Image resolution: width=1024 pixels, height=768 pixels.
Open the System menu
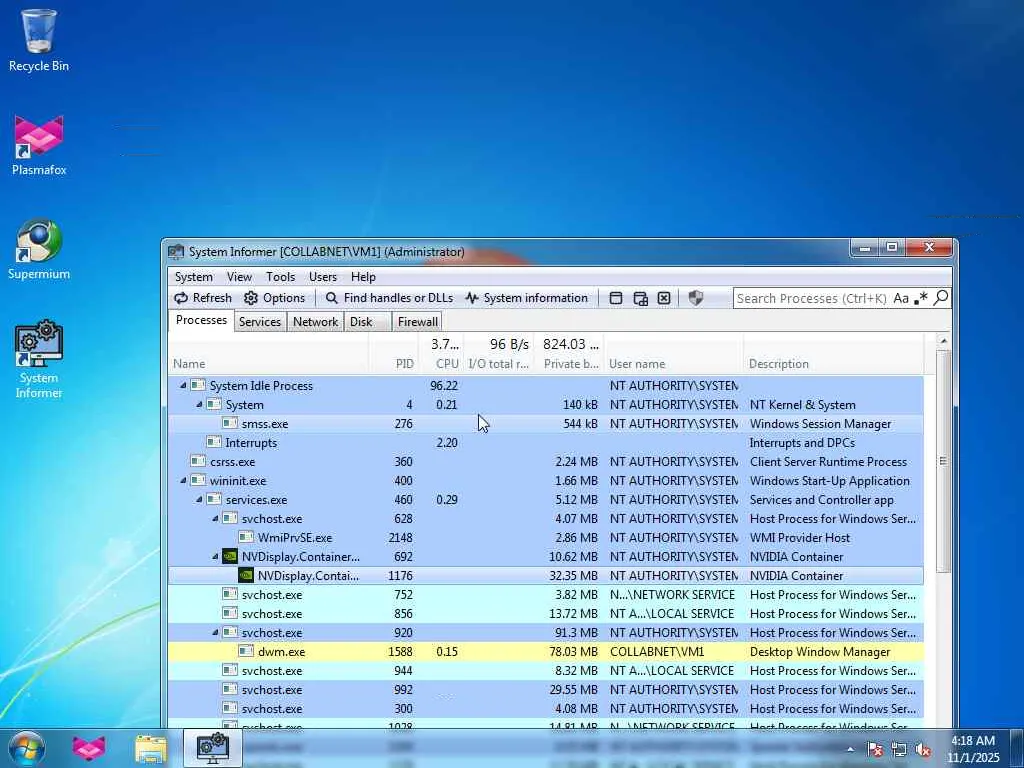click(193, 277)
